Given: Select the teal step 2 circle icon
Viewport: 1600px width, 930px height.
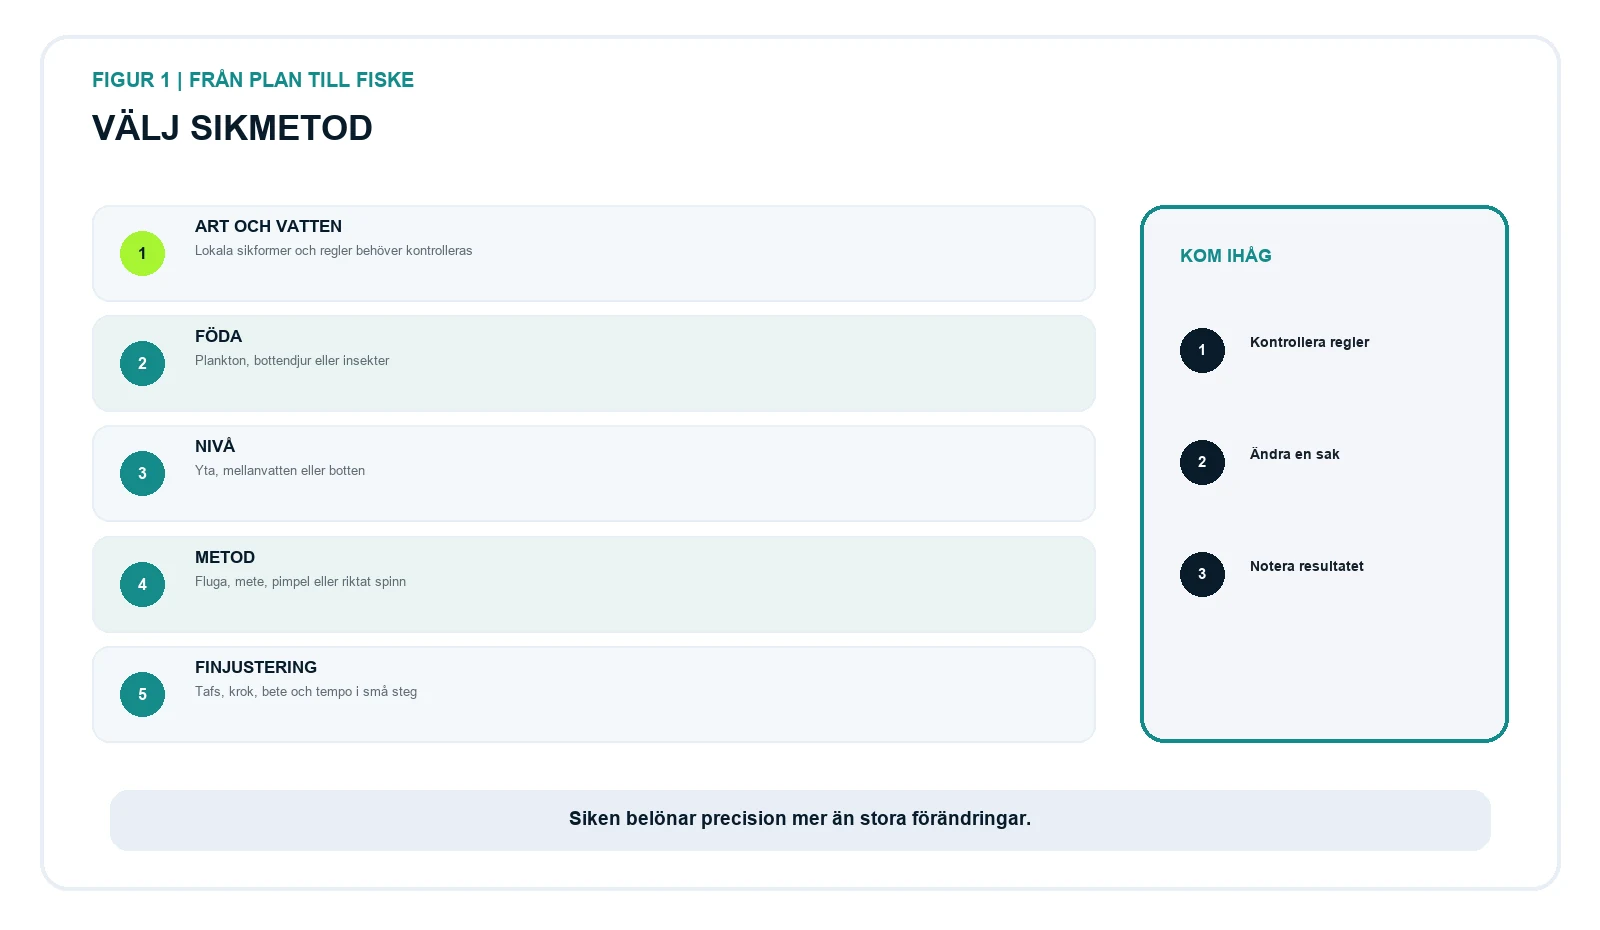Looking at the screenshot, I should (142, 363).
